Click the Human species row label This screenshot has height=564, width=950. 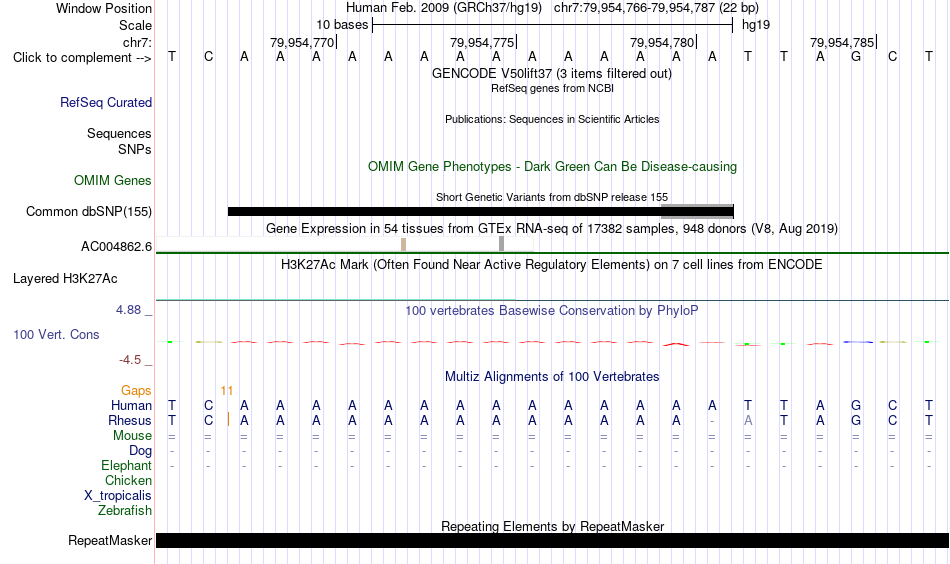tap(131, 405)
